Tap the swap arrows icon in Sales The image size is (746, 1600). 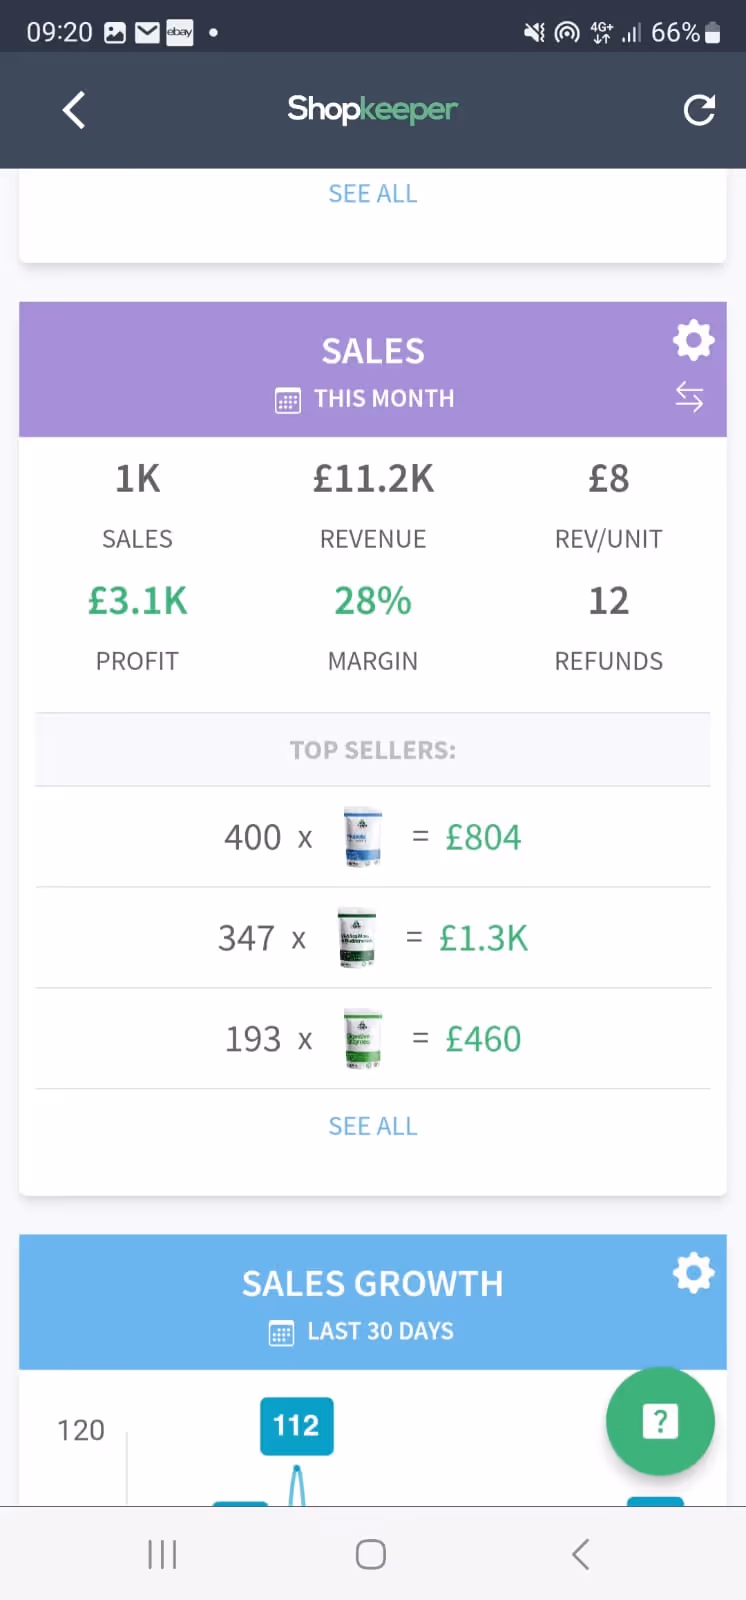tap(689, 397)
